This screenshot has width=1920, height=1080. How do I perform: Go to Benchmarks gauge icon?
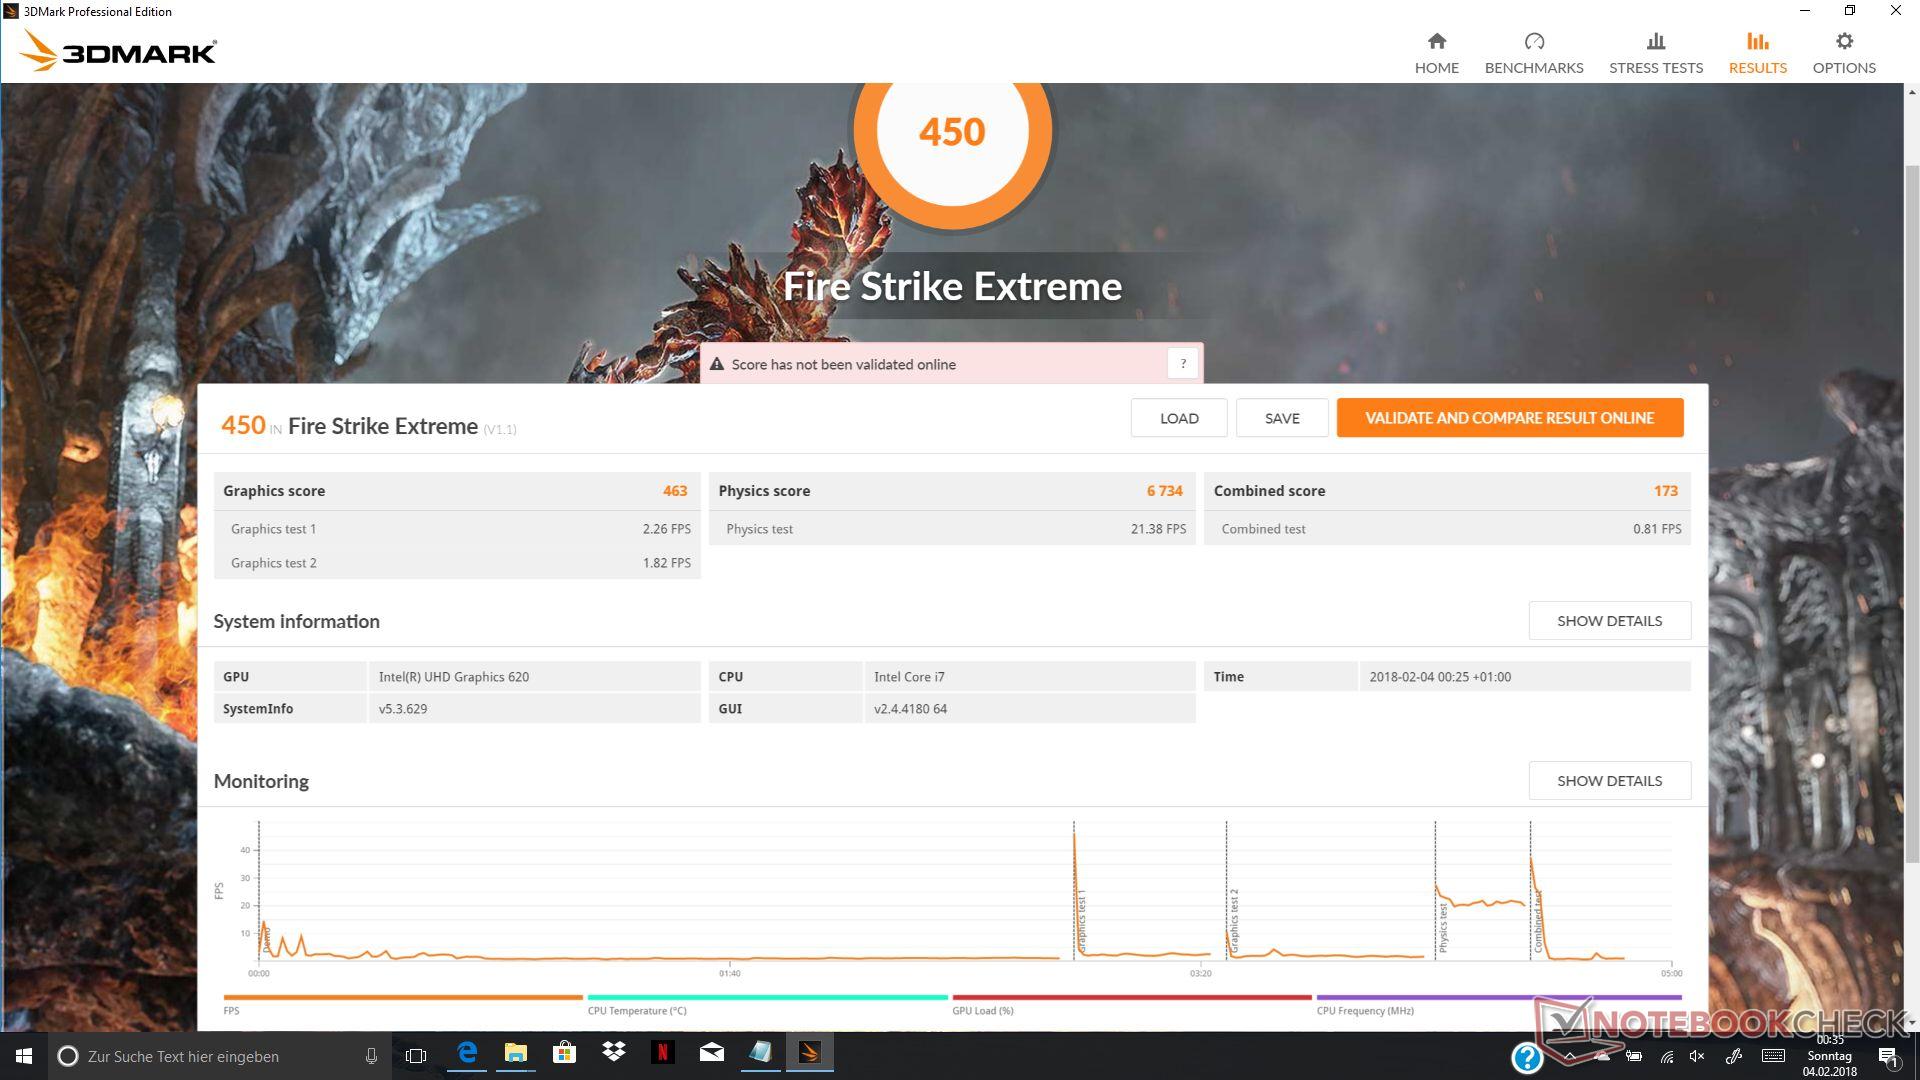[1533, 41]
